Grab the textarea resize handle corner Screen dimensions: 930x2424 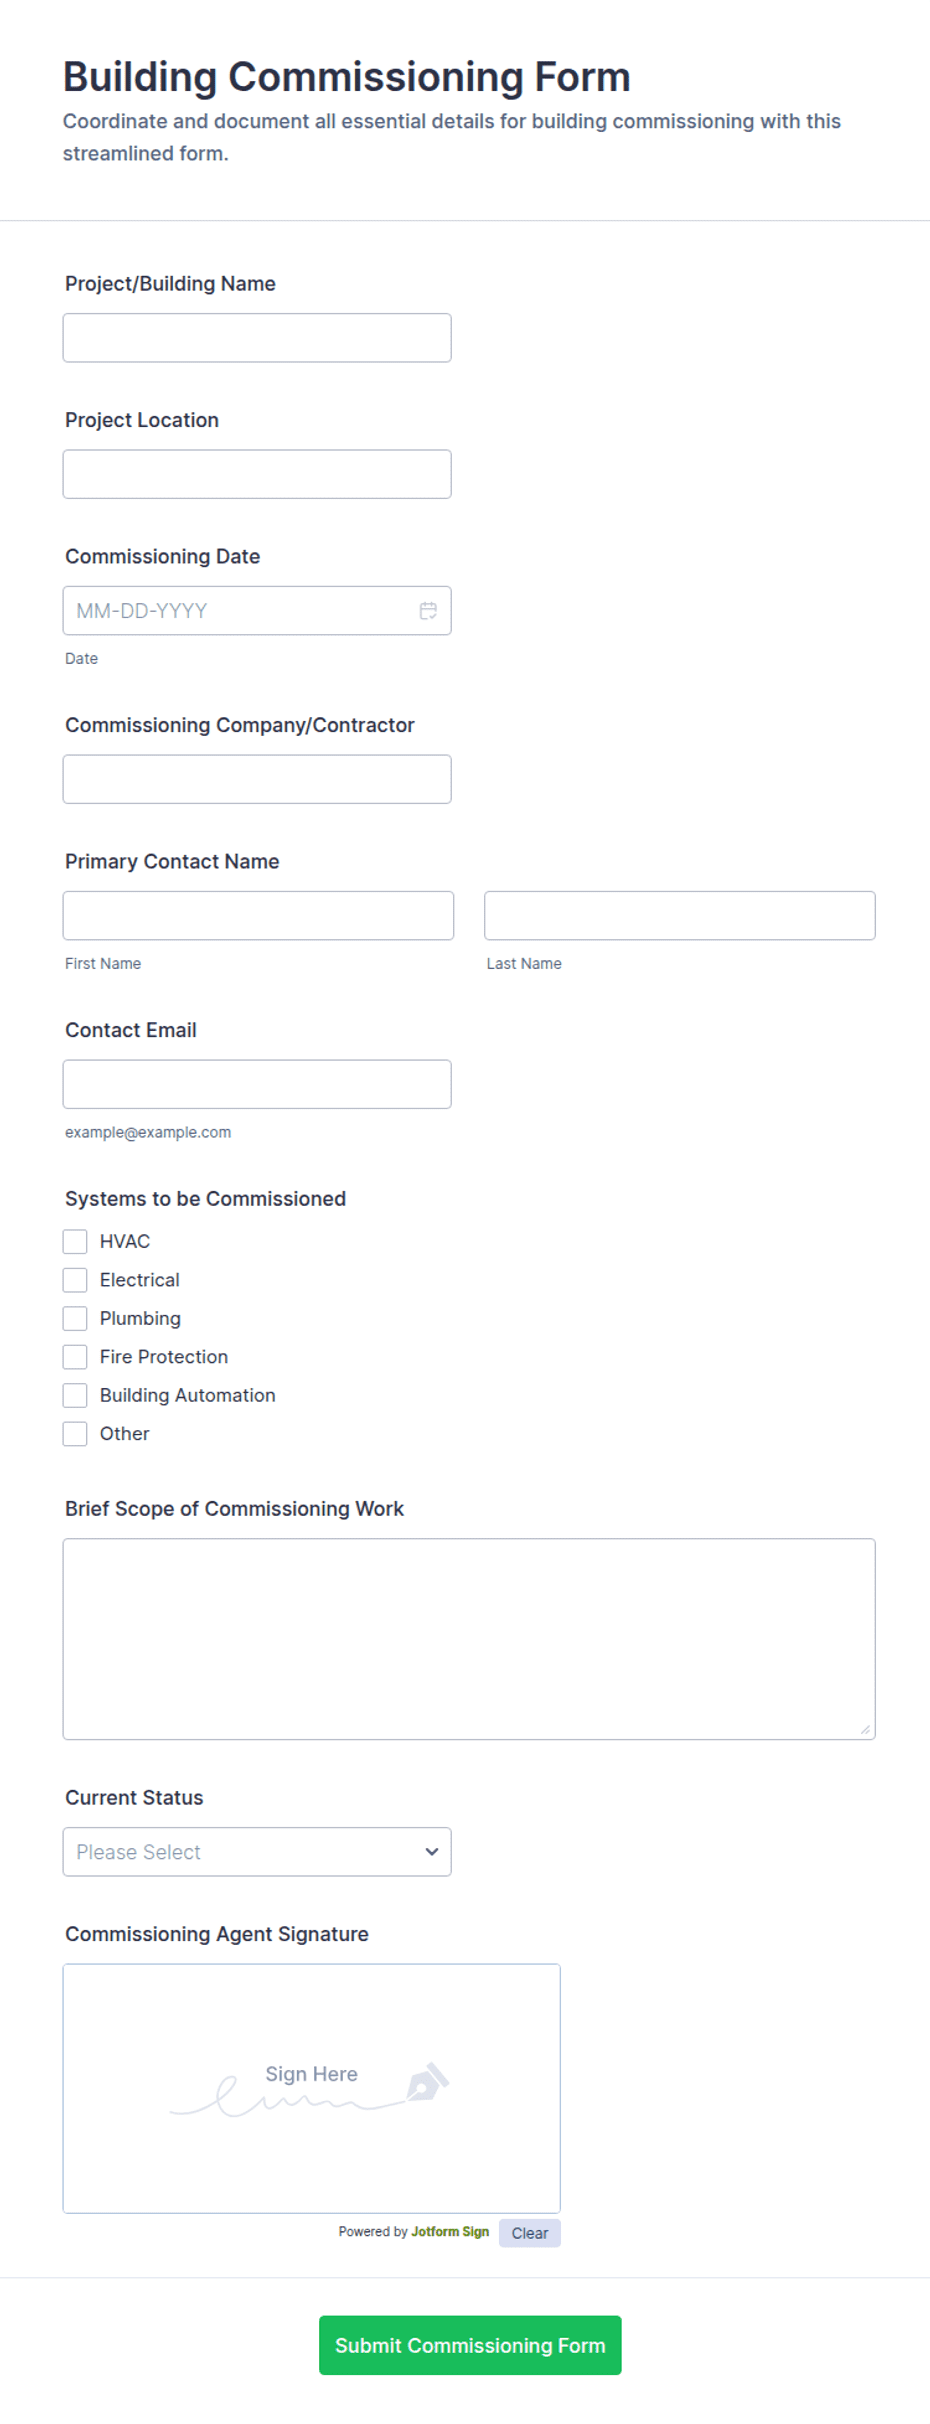click(865, 1729)
